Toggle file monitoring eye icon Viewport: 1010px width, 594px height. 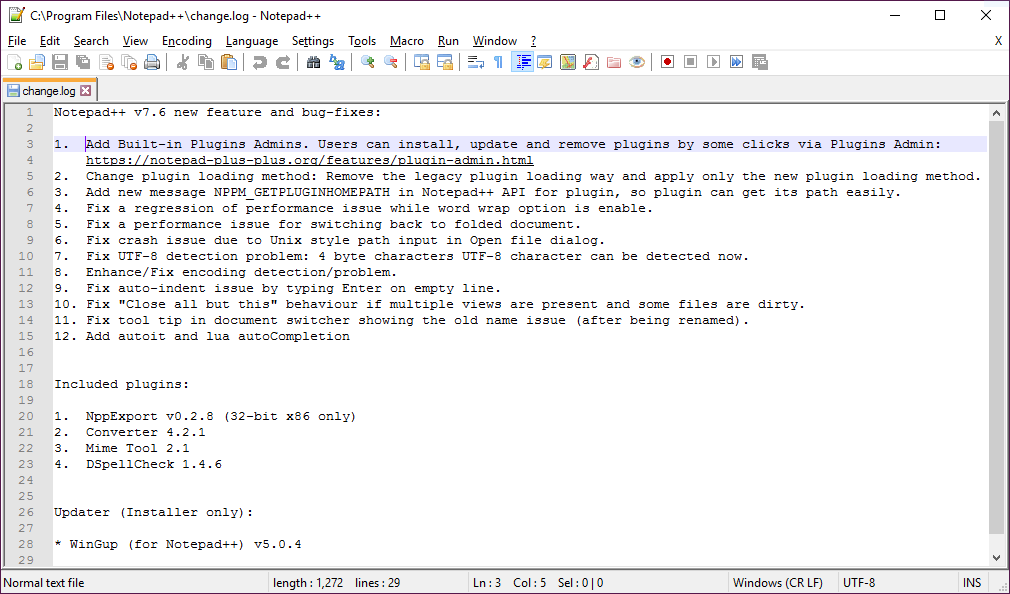(x=637, y=62)
